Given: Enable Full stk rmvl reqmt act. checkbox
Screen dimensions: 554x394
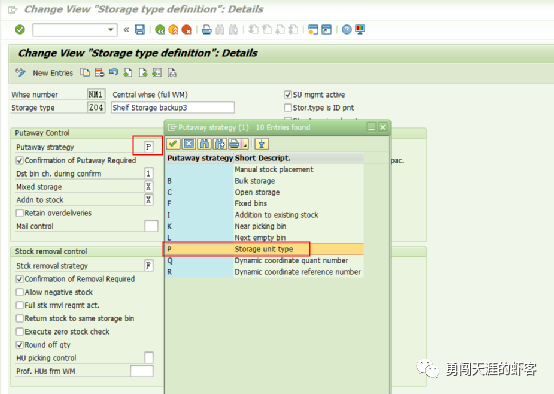Looking at the screenshot, I should (x=20, y=305).
